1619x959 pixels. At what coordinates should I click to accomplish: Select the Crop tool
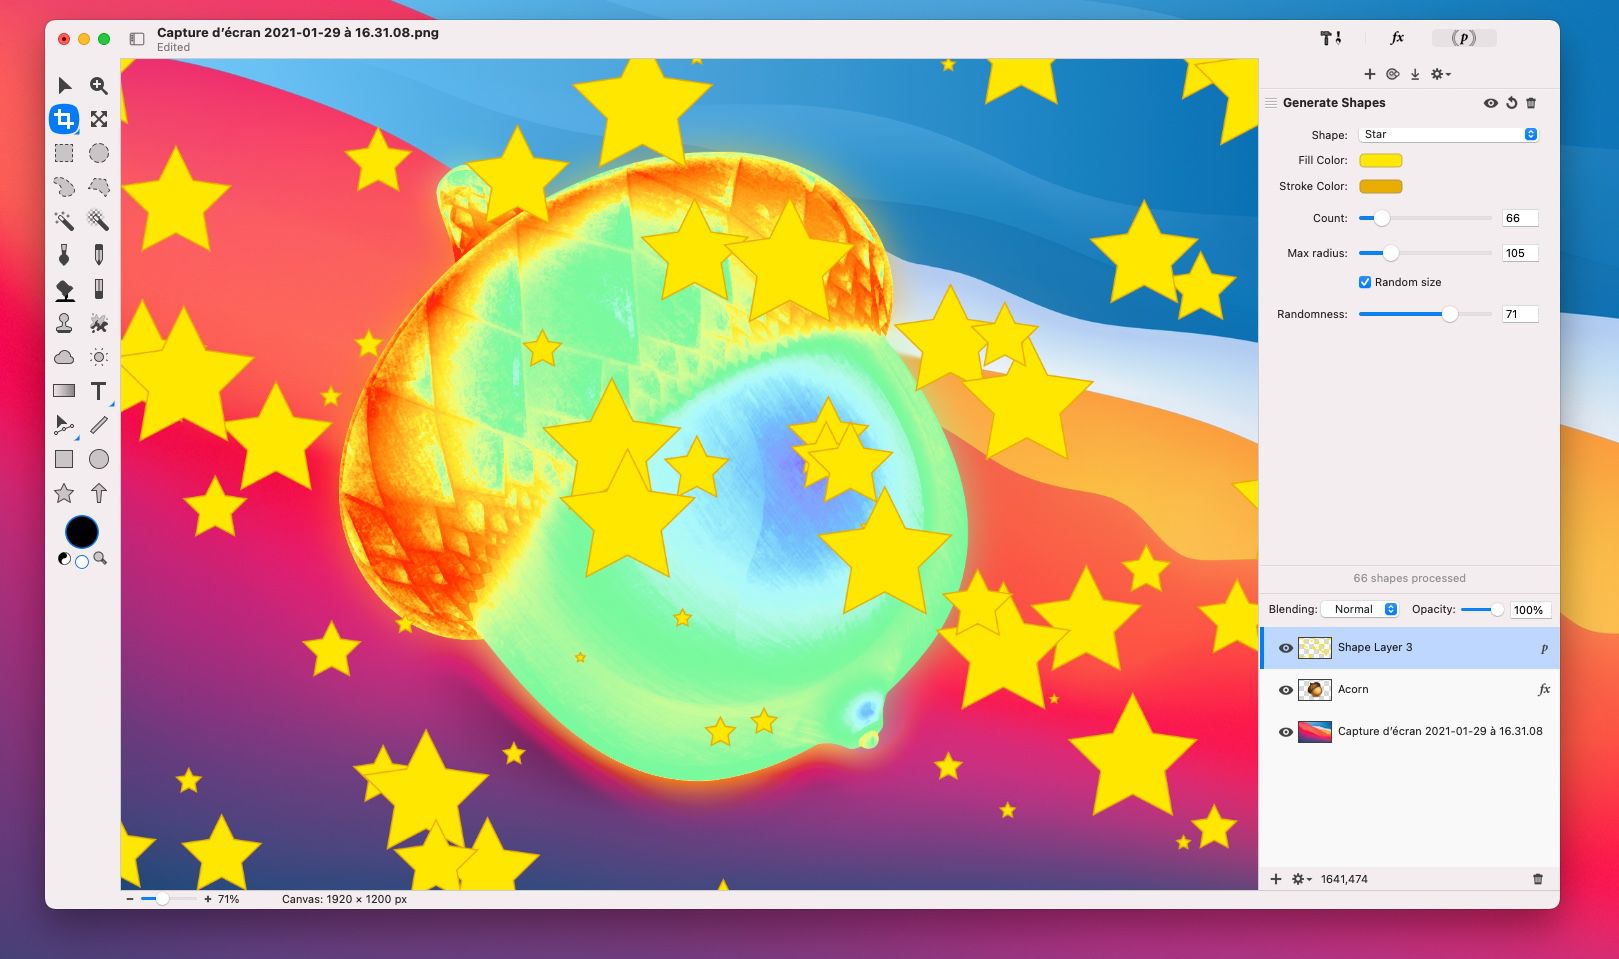64,120
